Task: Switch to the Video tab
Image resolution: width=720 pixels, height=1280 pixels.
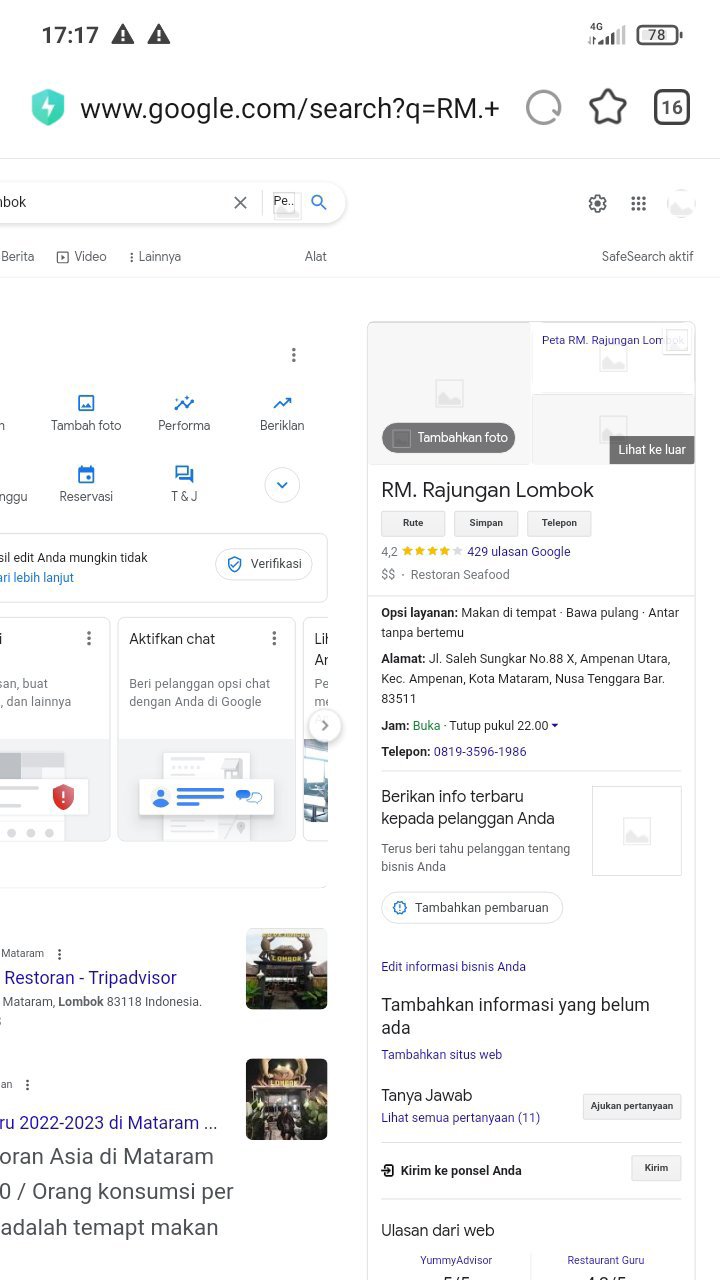Action: coord(81,257)
